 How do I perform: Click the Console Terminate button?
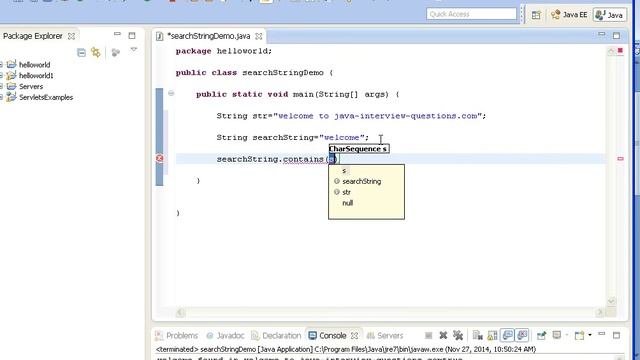pos(428,336)
